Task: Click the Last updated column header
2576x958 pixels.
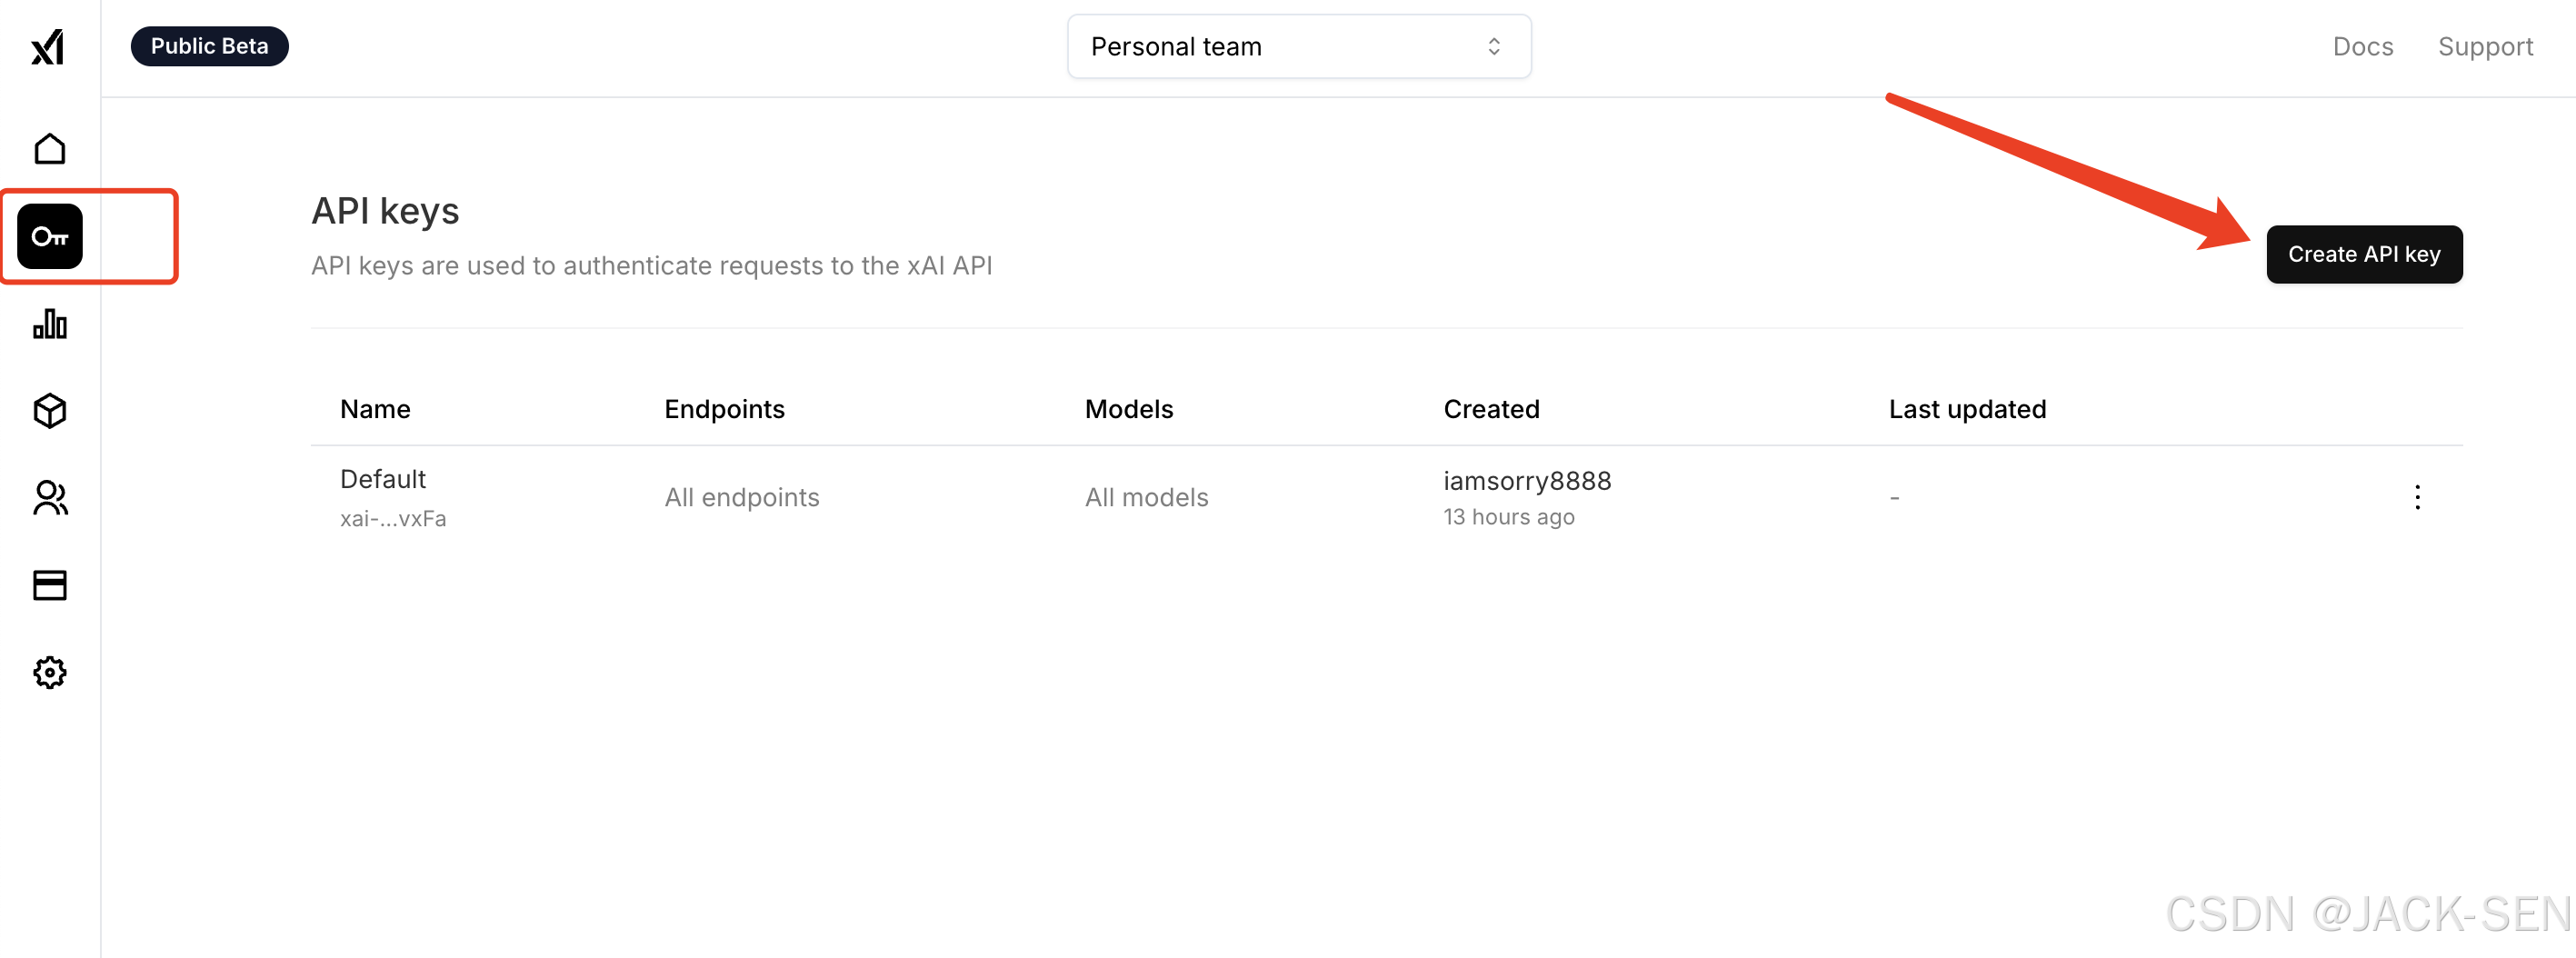Action: point(1967,408)
